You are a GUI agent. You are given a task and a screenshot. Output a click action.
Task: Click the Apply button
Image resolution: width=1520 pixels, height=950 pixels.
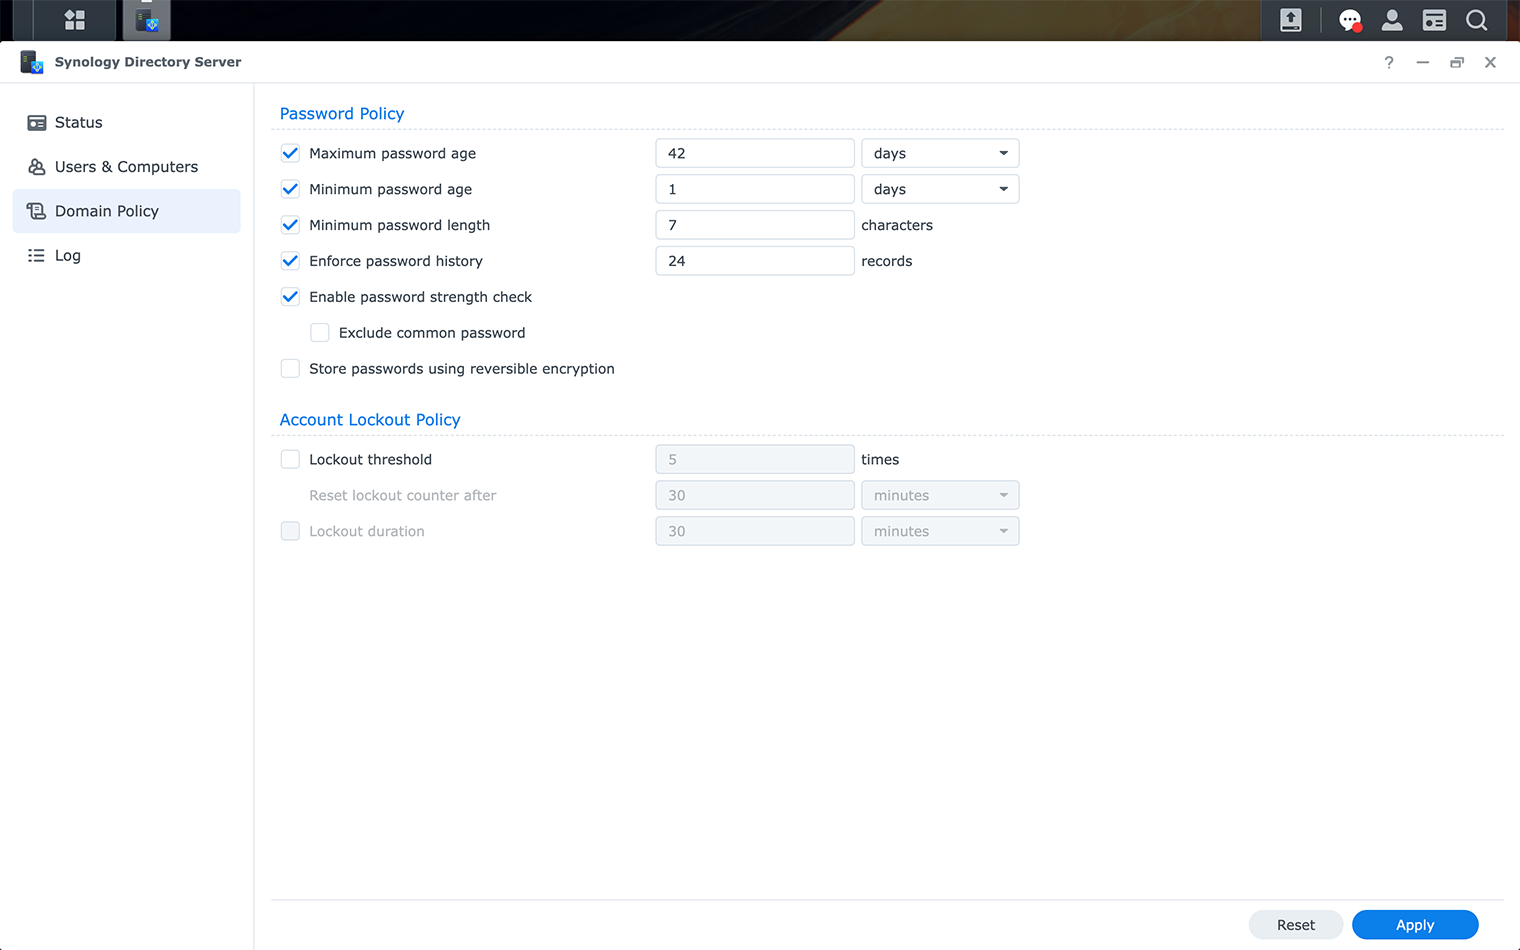[x=1414, y=925]
